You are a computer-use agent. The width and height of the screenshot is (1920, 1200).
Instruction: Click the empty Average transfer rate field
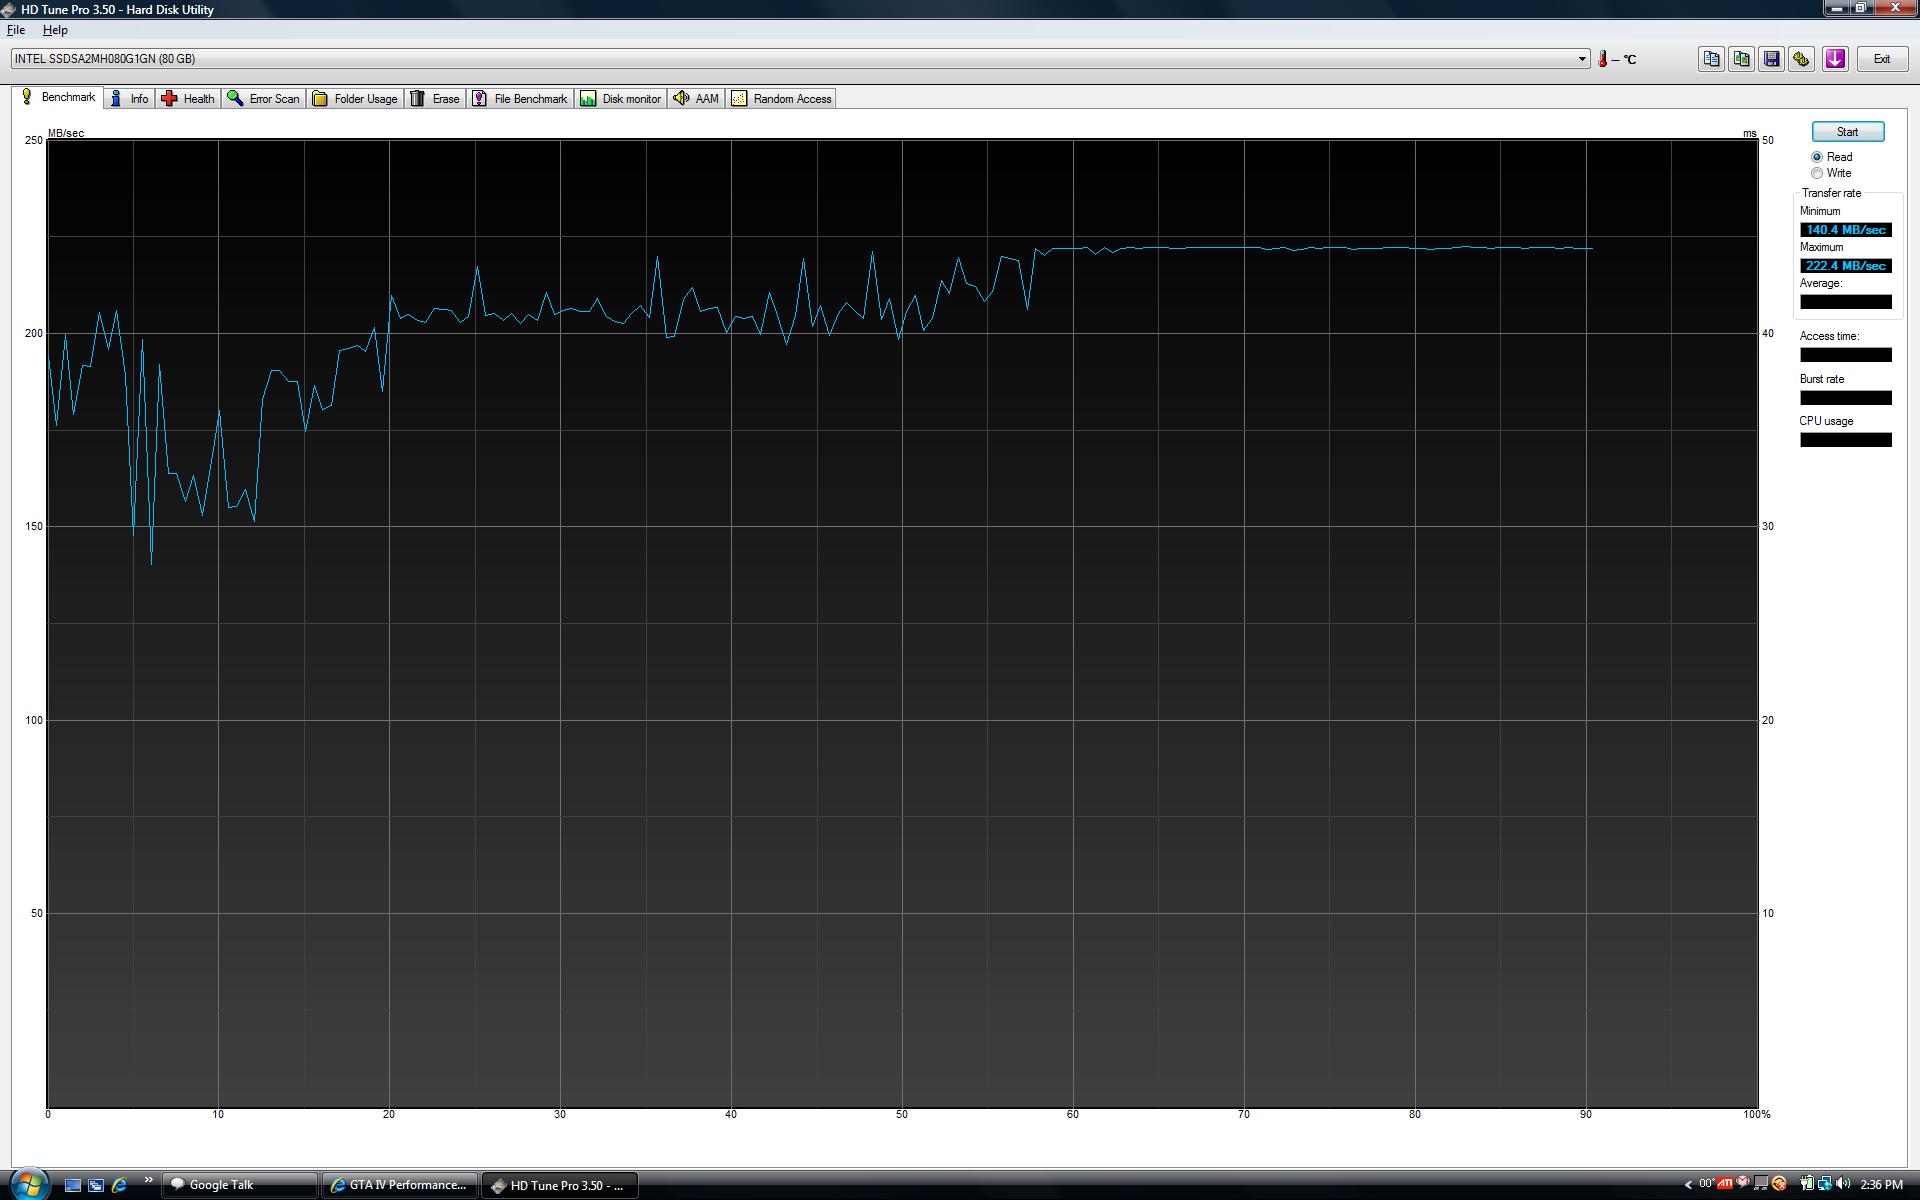point(1846,302)
